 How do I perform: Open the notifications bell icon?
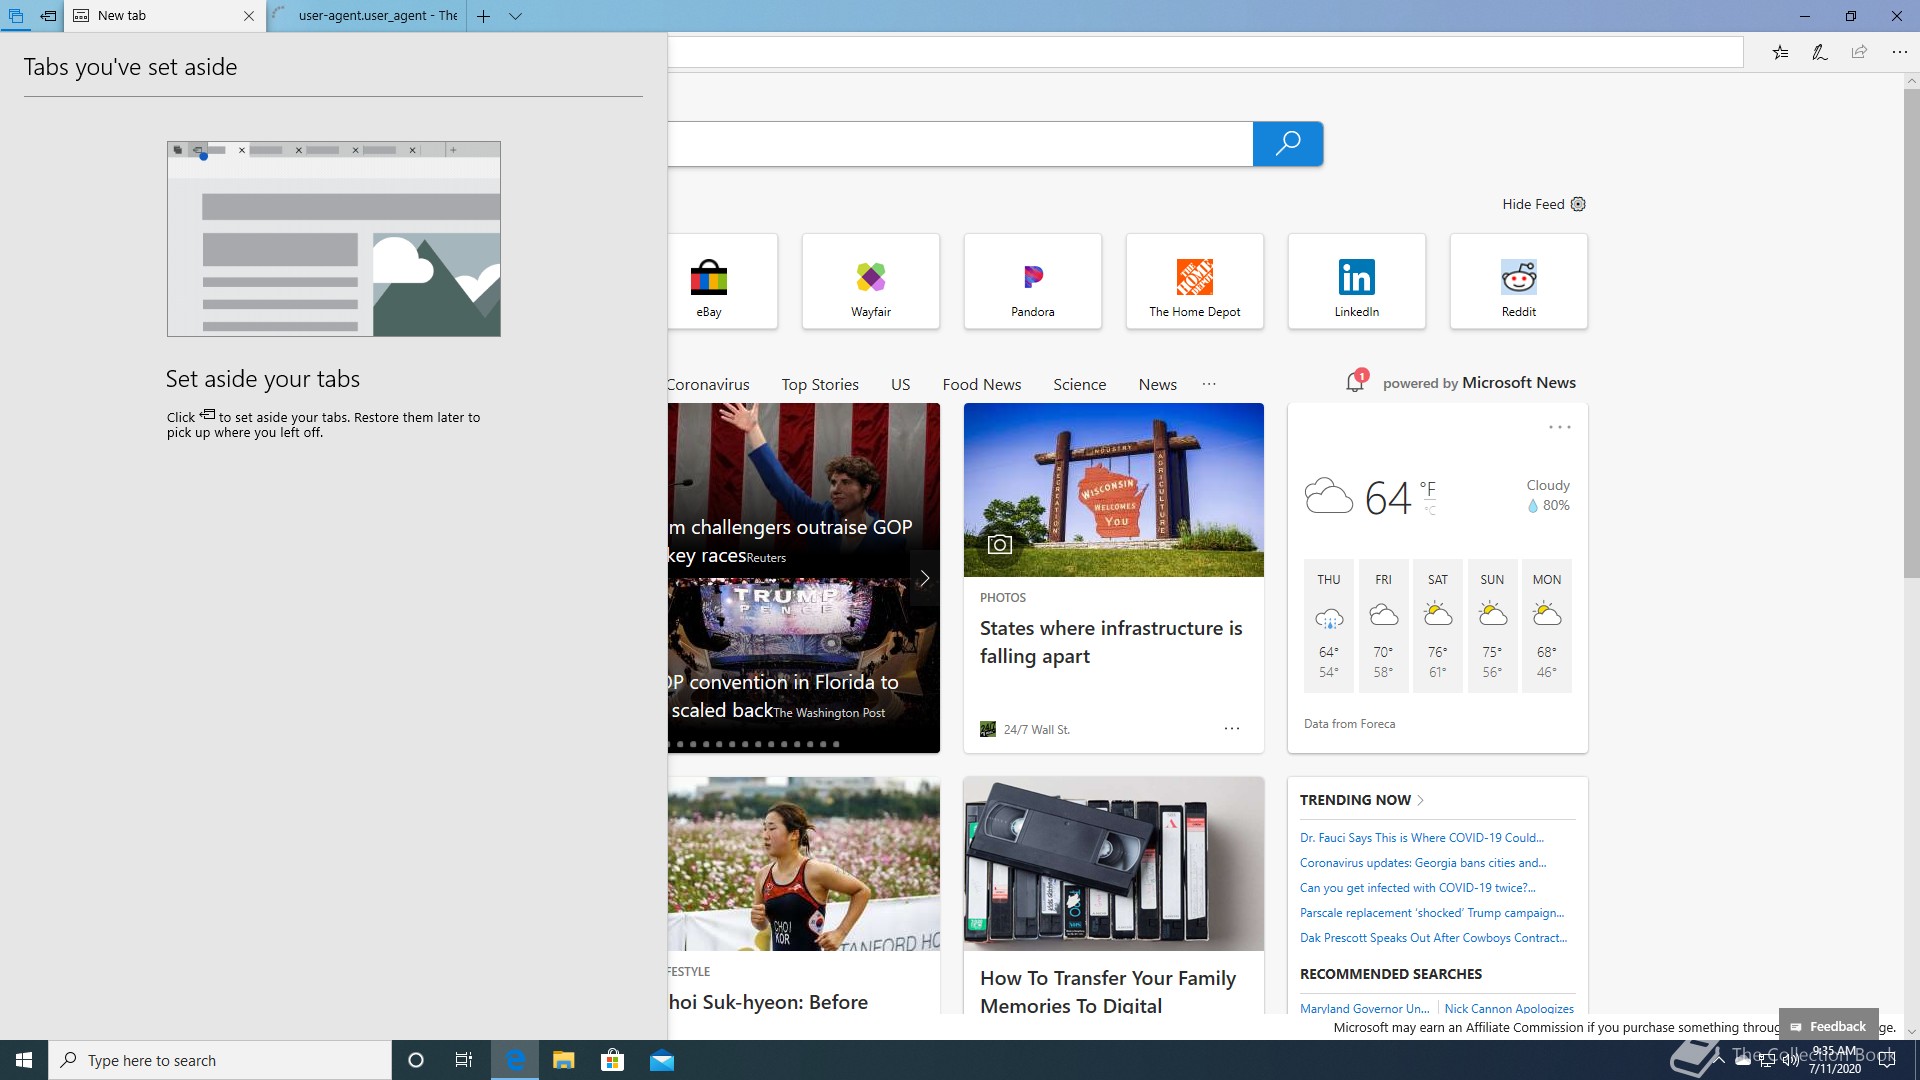(x=1355, y=382)
